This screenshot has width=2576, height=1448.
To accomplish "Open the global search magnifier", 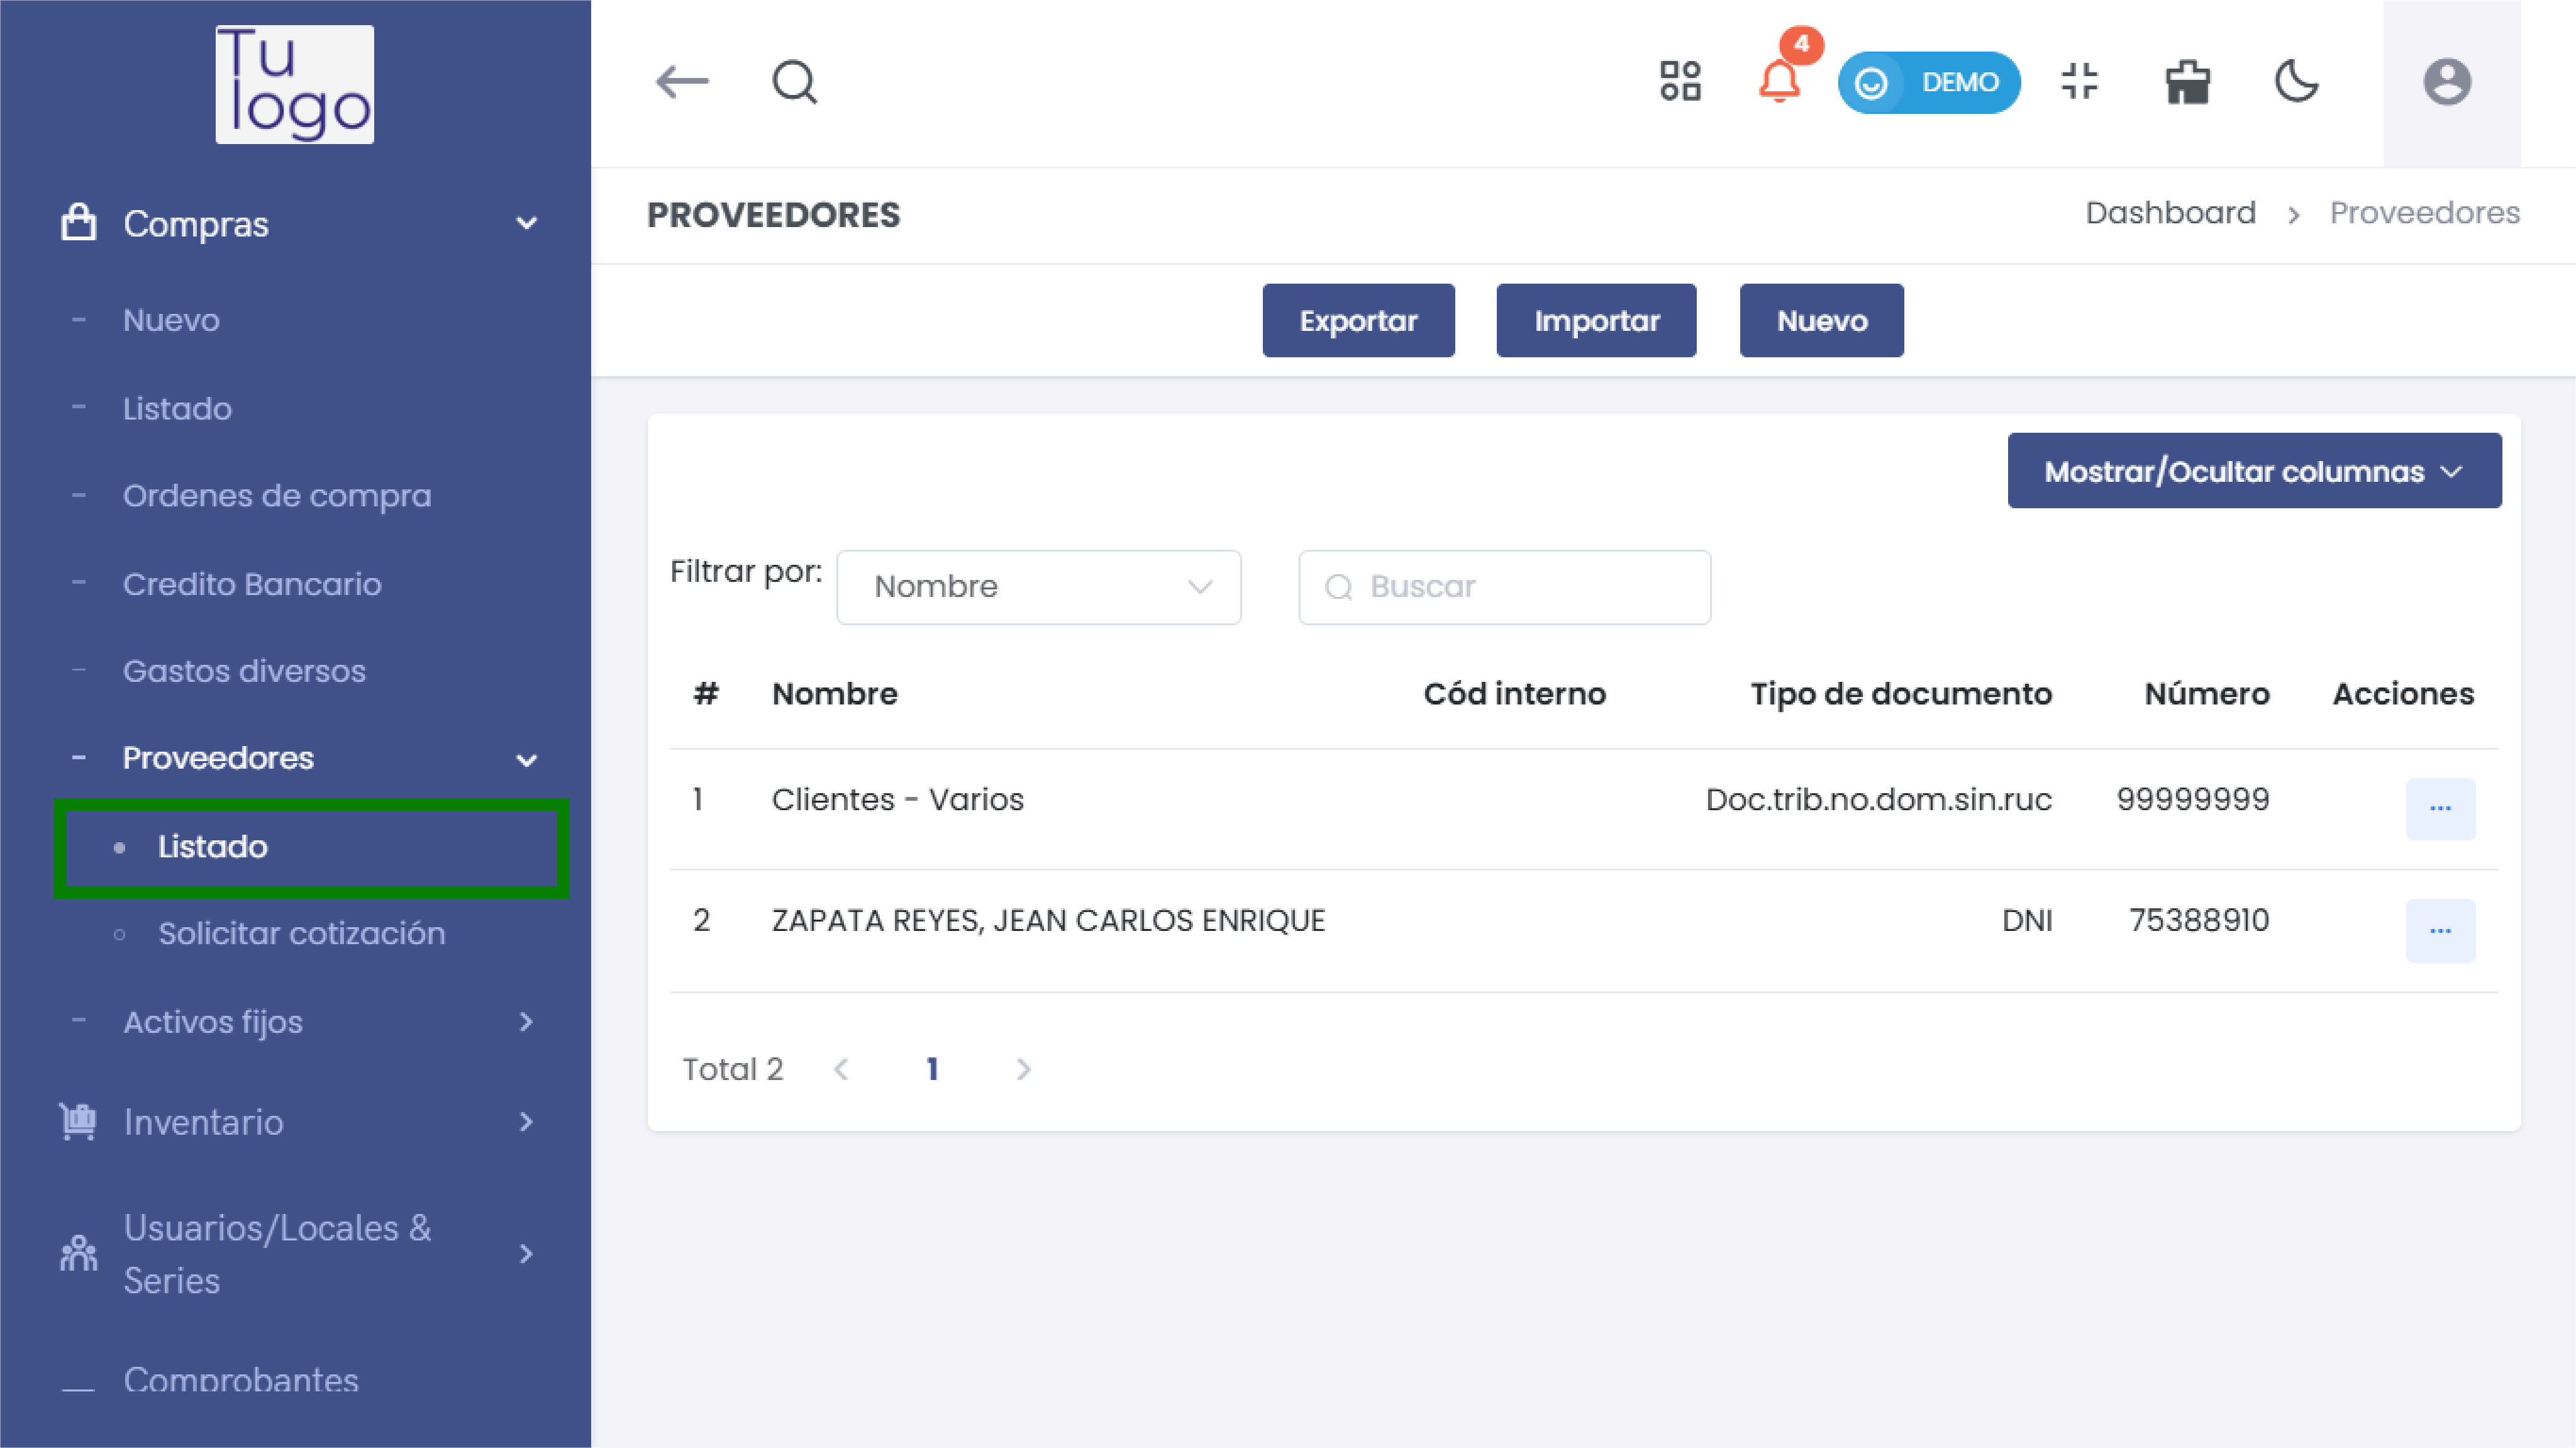I will [793, 82].
